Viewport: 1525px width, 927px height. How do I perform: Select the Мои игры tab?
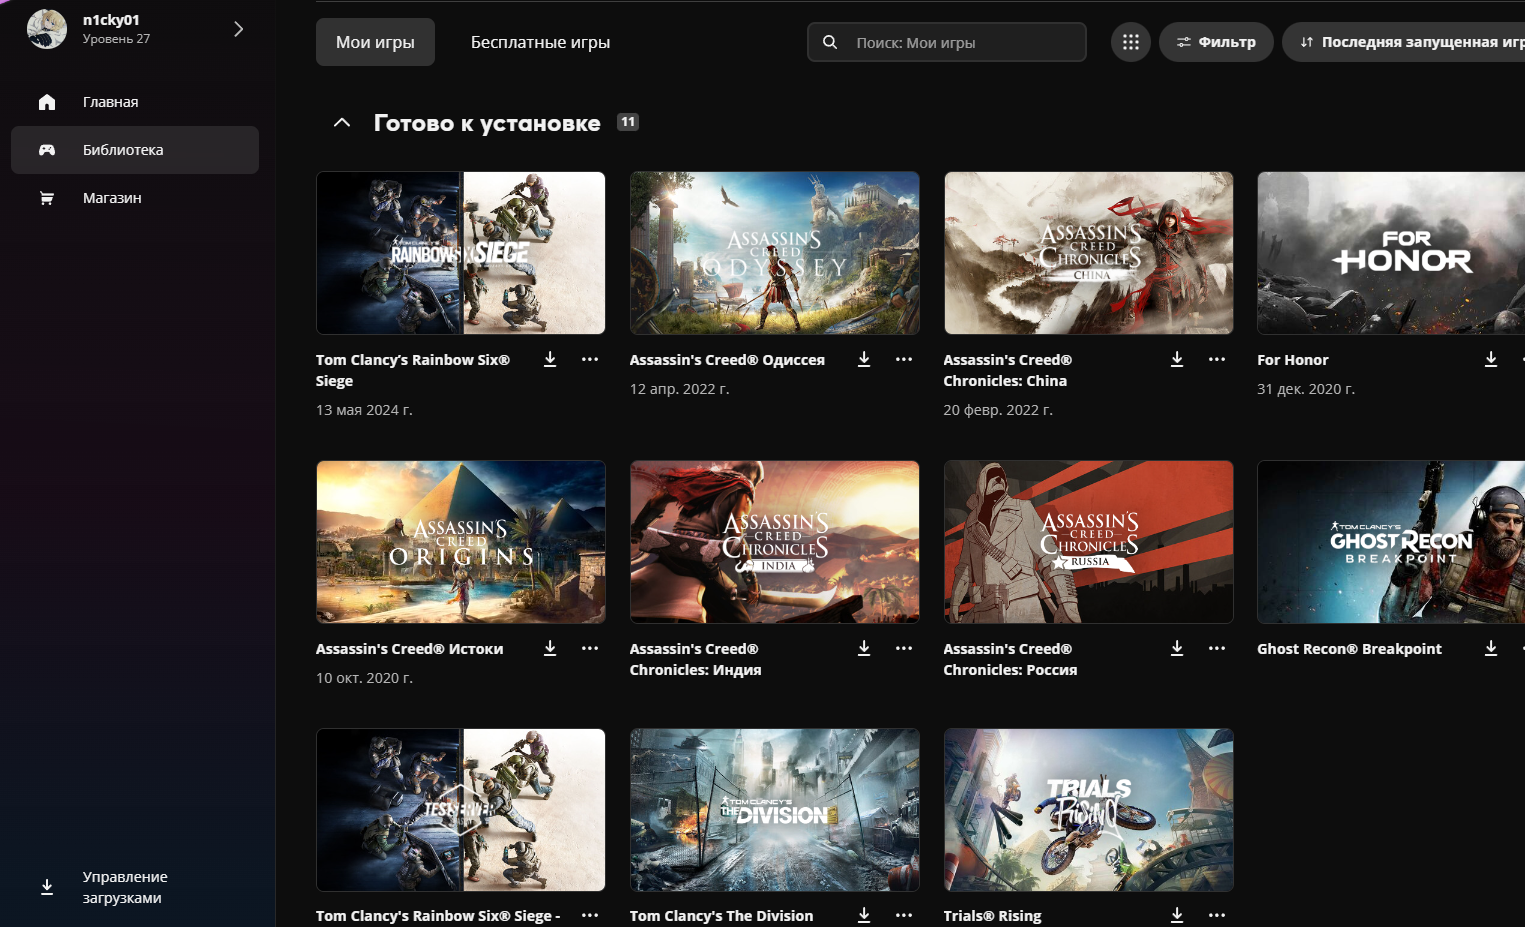375,42
